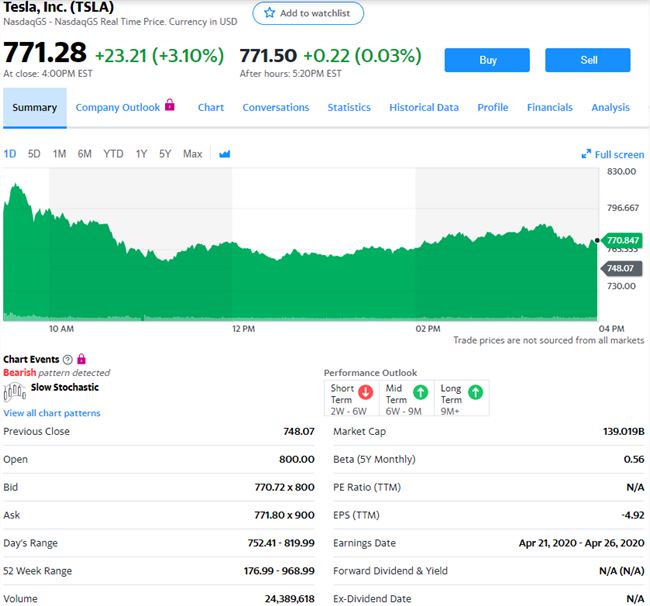This screenshot has width=650, height=606.
Task: Click the help question mark near Chart Events
Action: (68, 359)
